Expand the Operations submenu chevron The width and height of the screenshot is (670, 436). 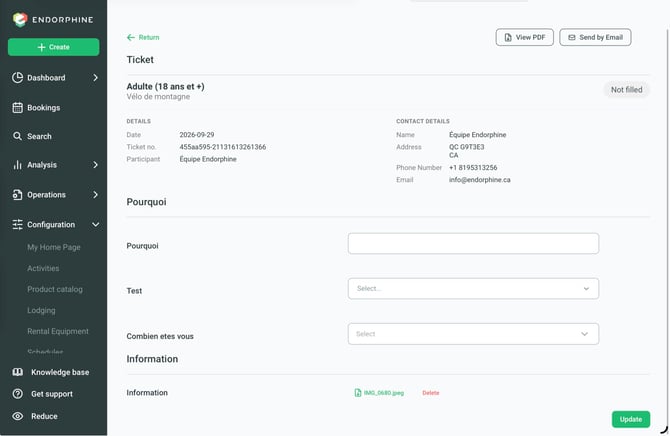pos(95,194)
